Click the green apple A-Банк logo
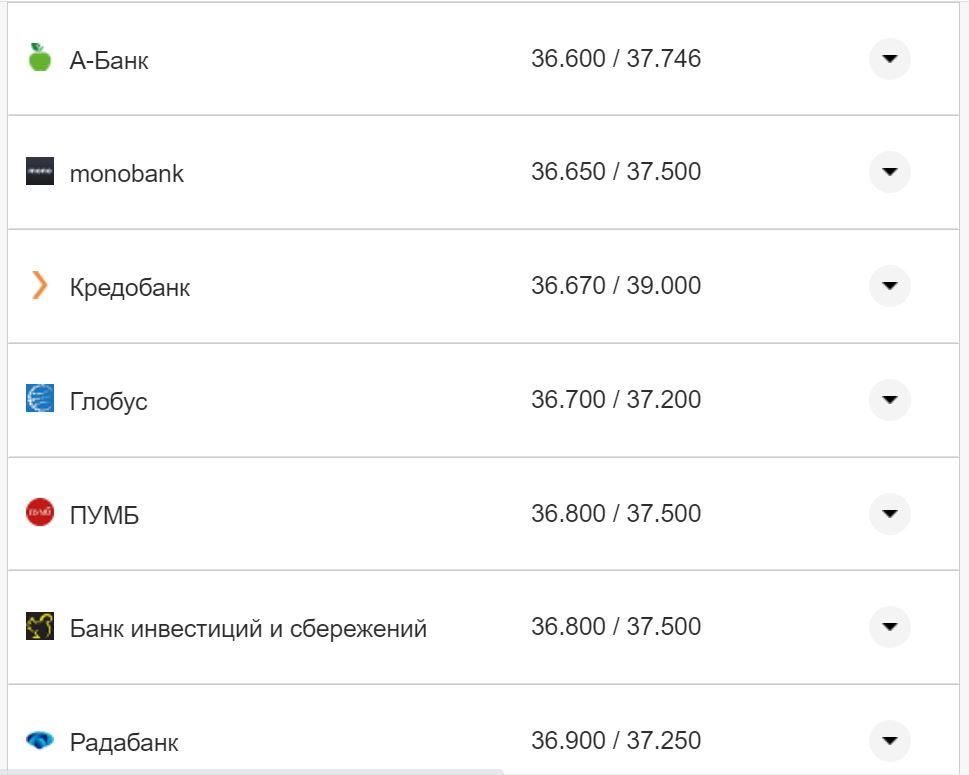The height and width of the screenshot is (775, 969). (x=40, y=58)
